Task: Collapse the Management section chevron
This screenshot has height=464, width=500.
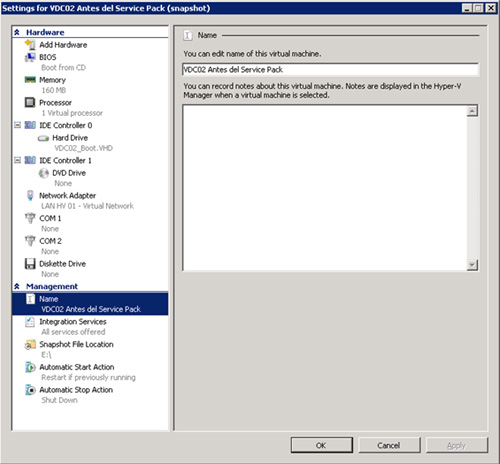Action: click(x=17, y=286)
